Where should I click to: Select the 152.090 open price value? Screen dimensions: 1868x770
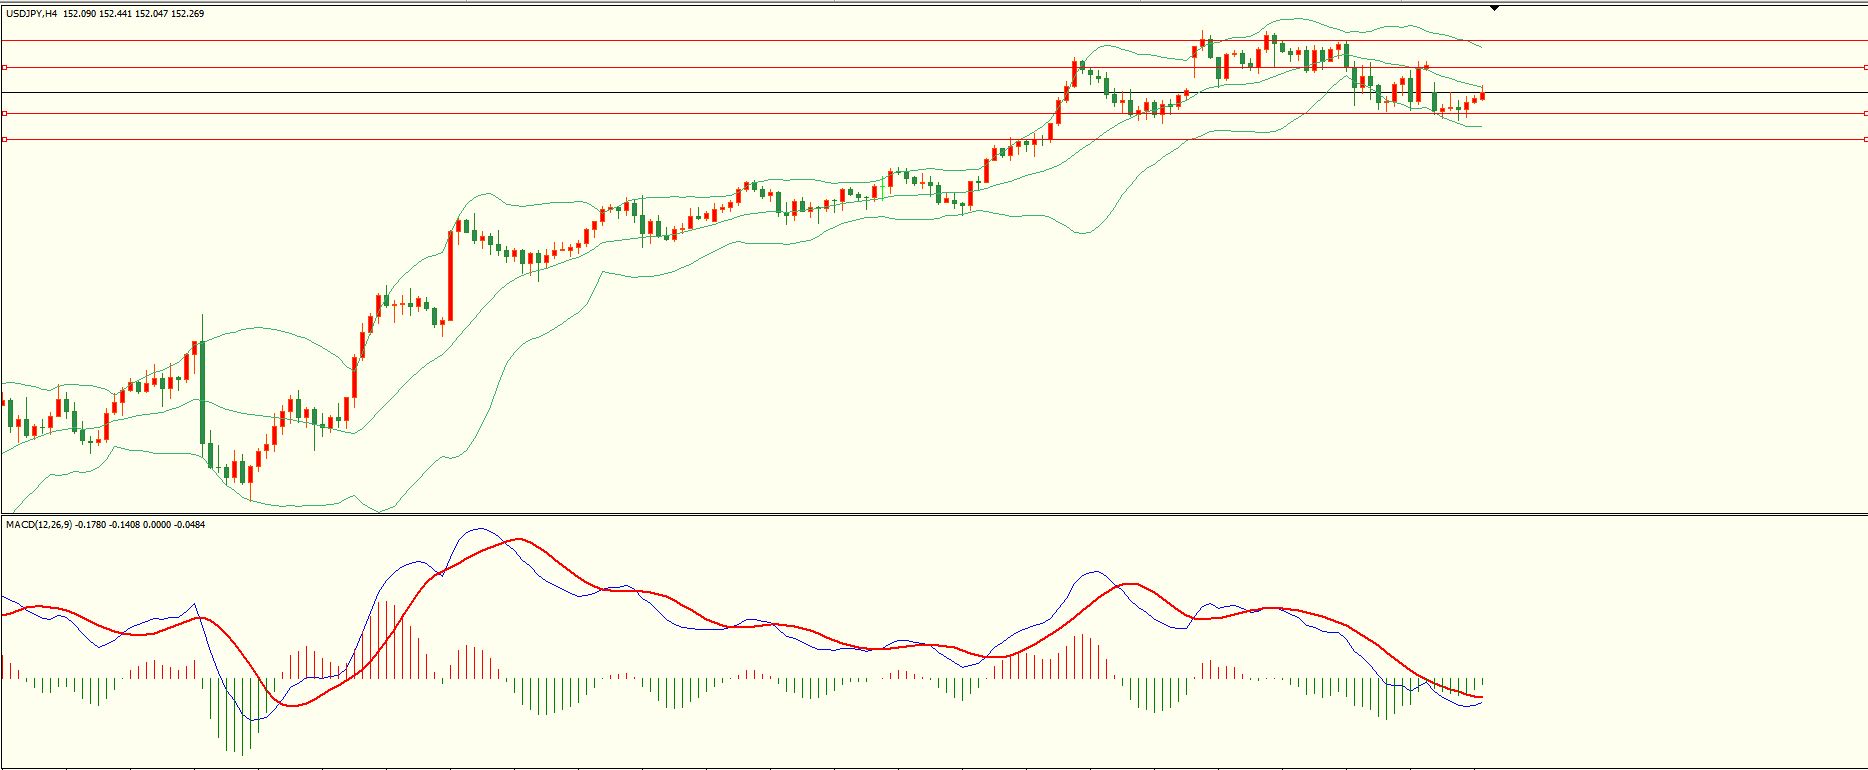pos(79,14)
